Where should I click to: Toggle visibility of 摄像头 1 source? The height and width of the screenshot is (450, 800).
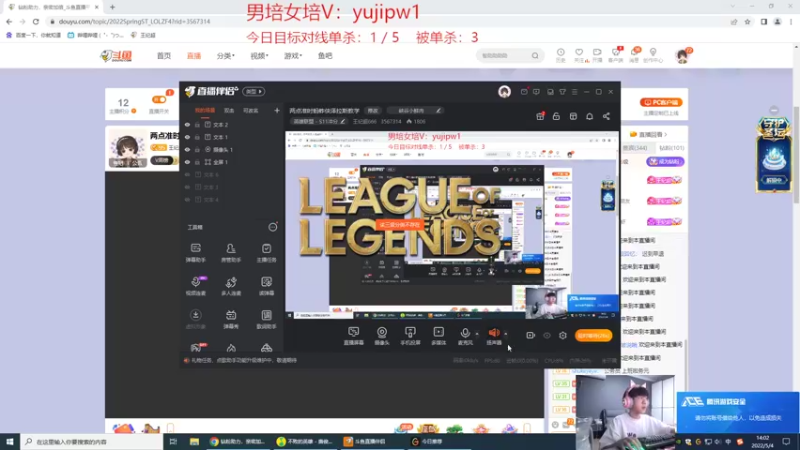pos(187,149)
